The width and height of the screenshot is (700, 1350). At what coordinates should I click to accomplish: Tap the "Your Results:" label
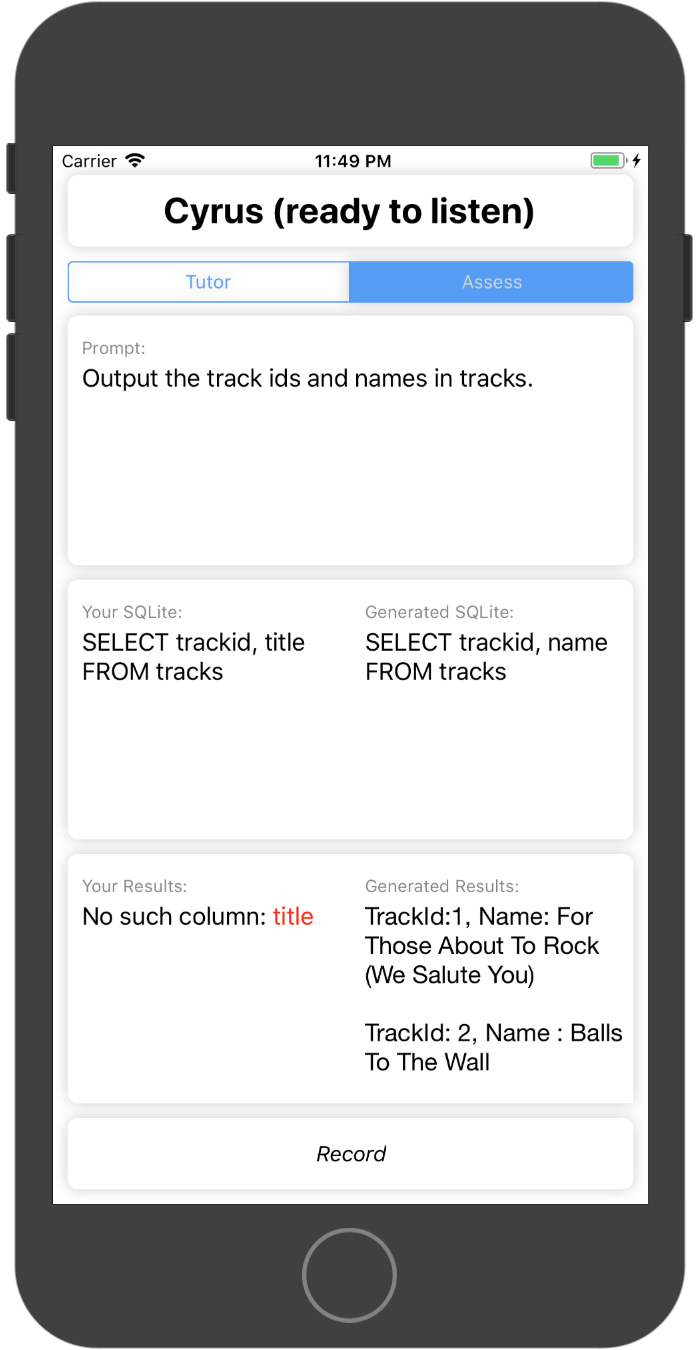coord(134,886)
